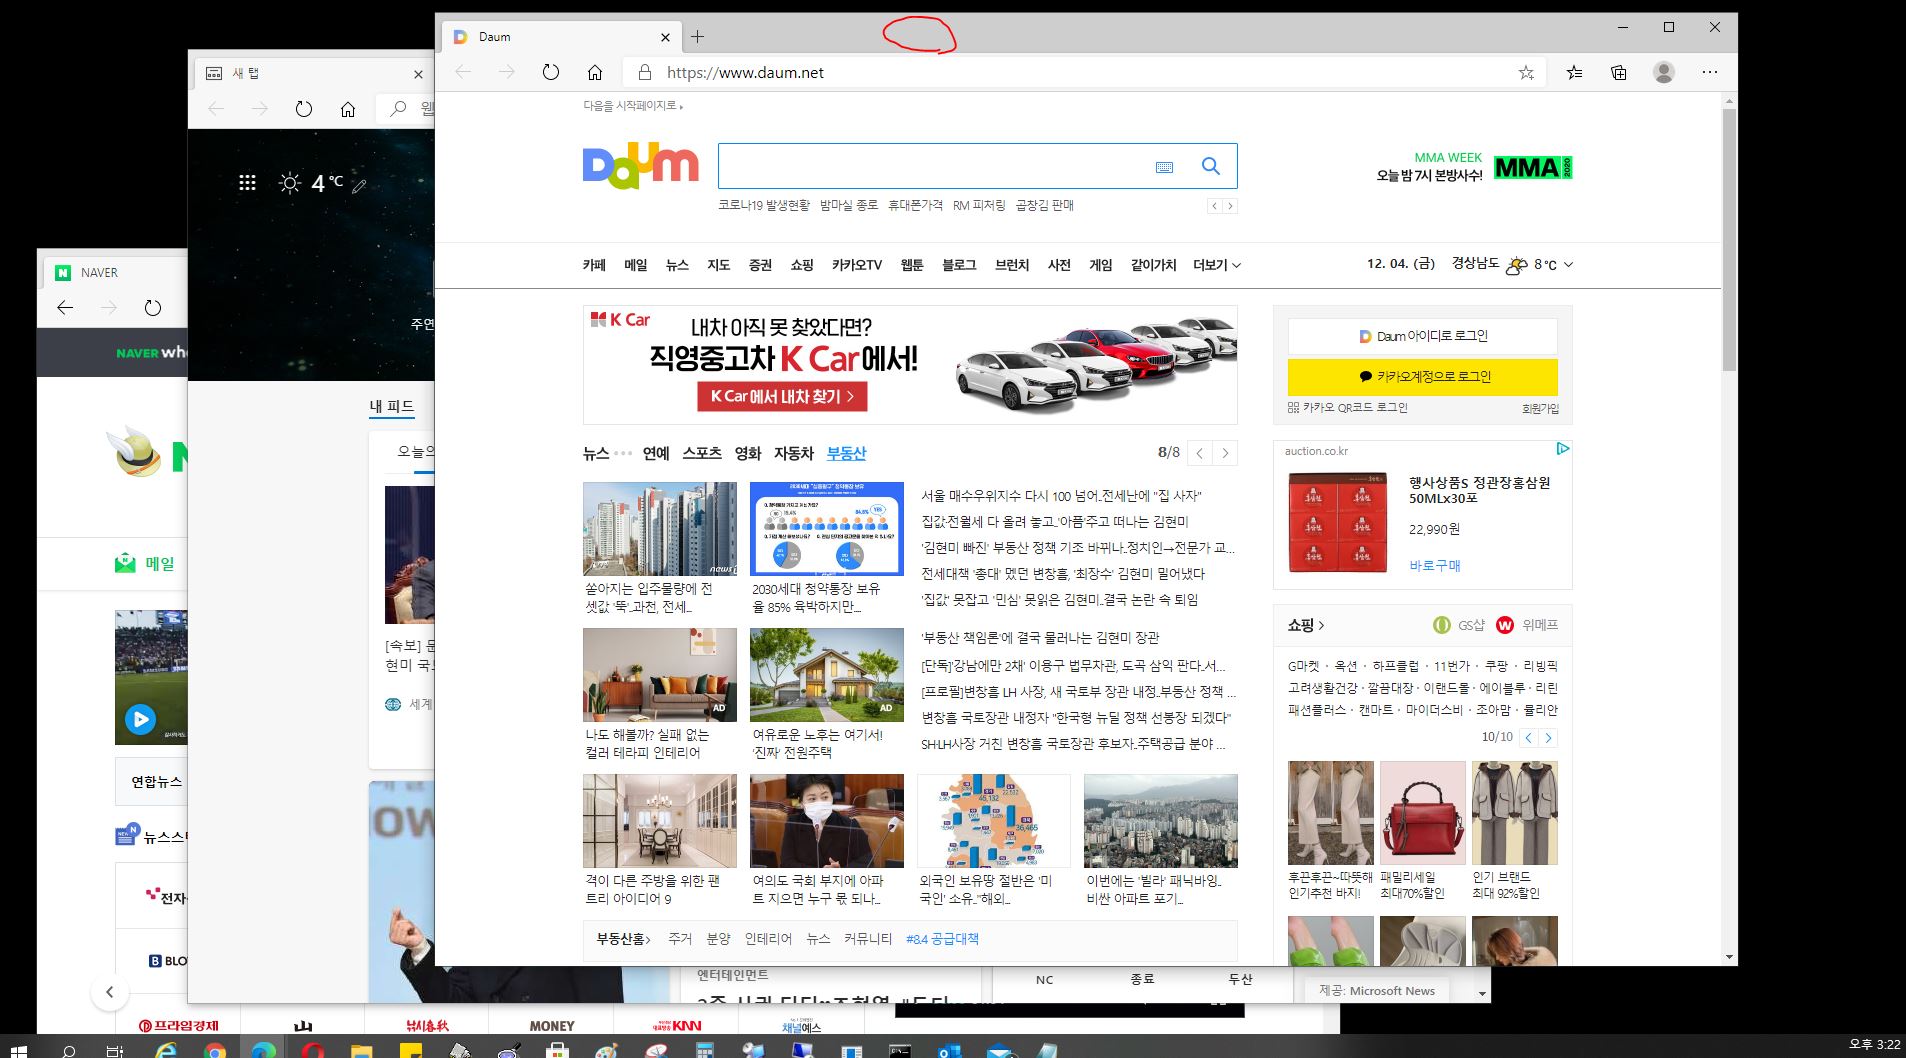Play the video in NAVER window

140,719
